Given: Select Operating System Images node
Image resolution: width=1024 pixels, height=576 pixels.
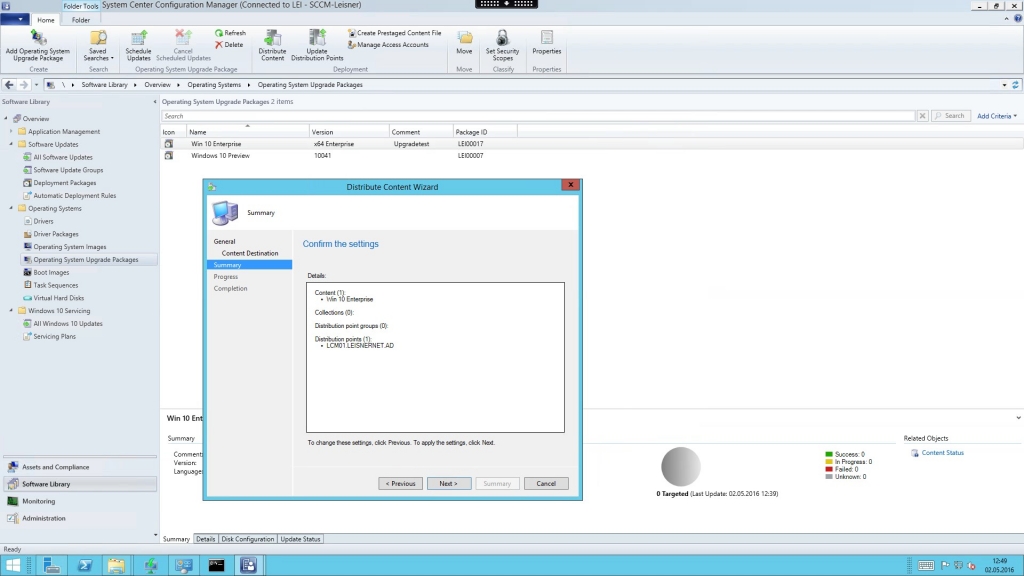Looking at the screenshot, I should (x=70, y=247).
